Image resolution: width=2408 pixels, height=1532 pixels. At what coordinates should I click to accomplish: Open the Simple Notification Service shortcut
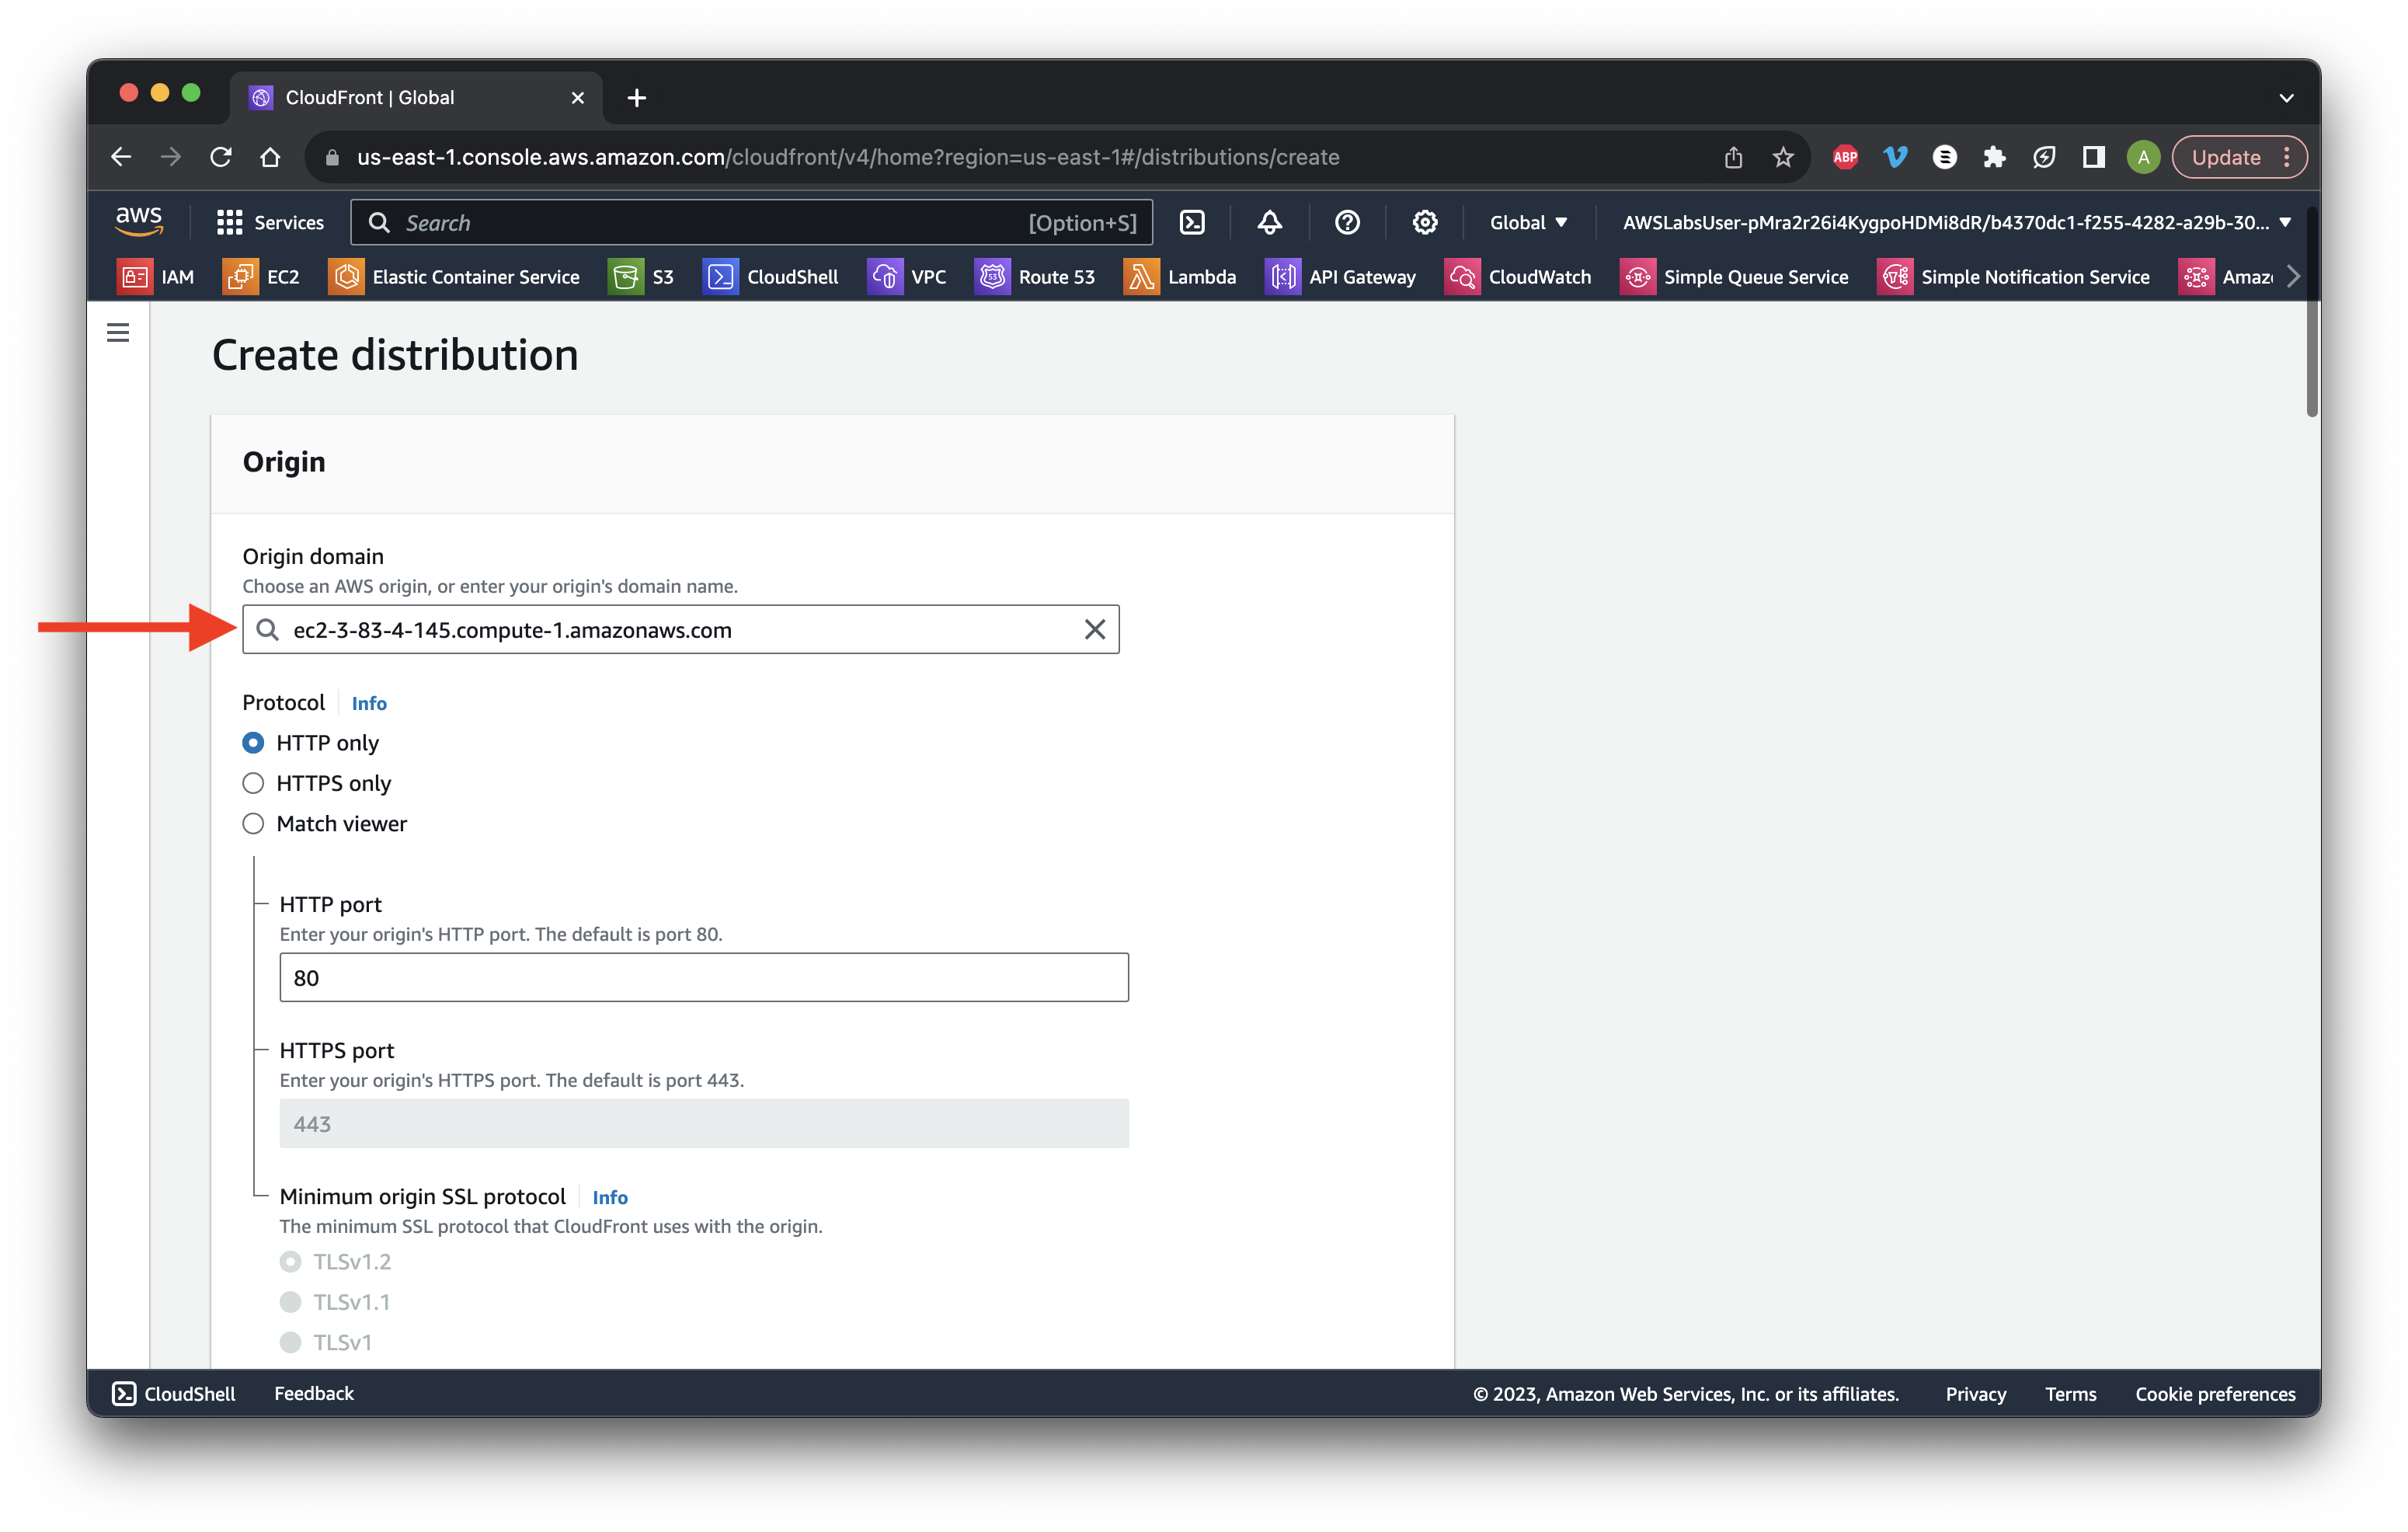(x=2013, y=277)
